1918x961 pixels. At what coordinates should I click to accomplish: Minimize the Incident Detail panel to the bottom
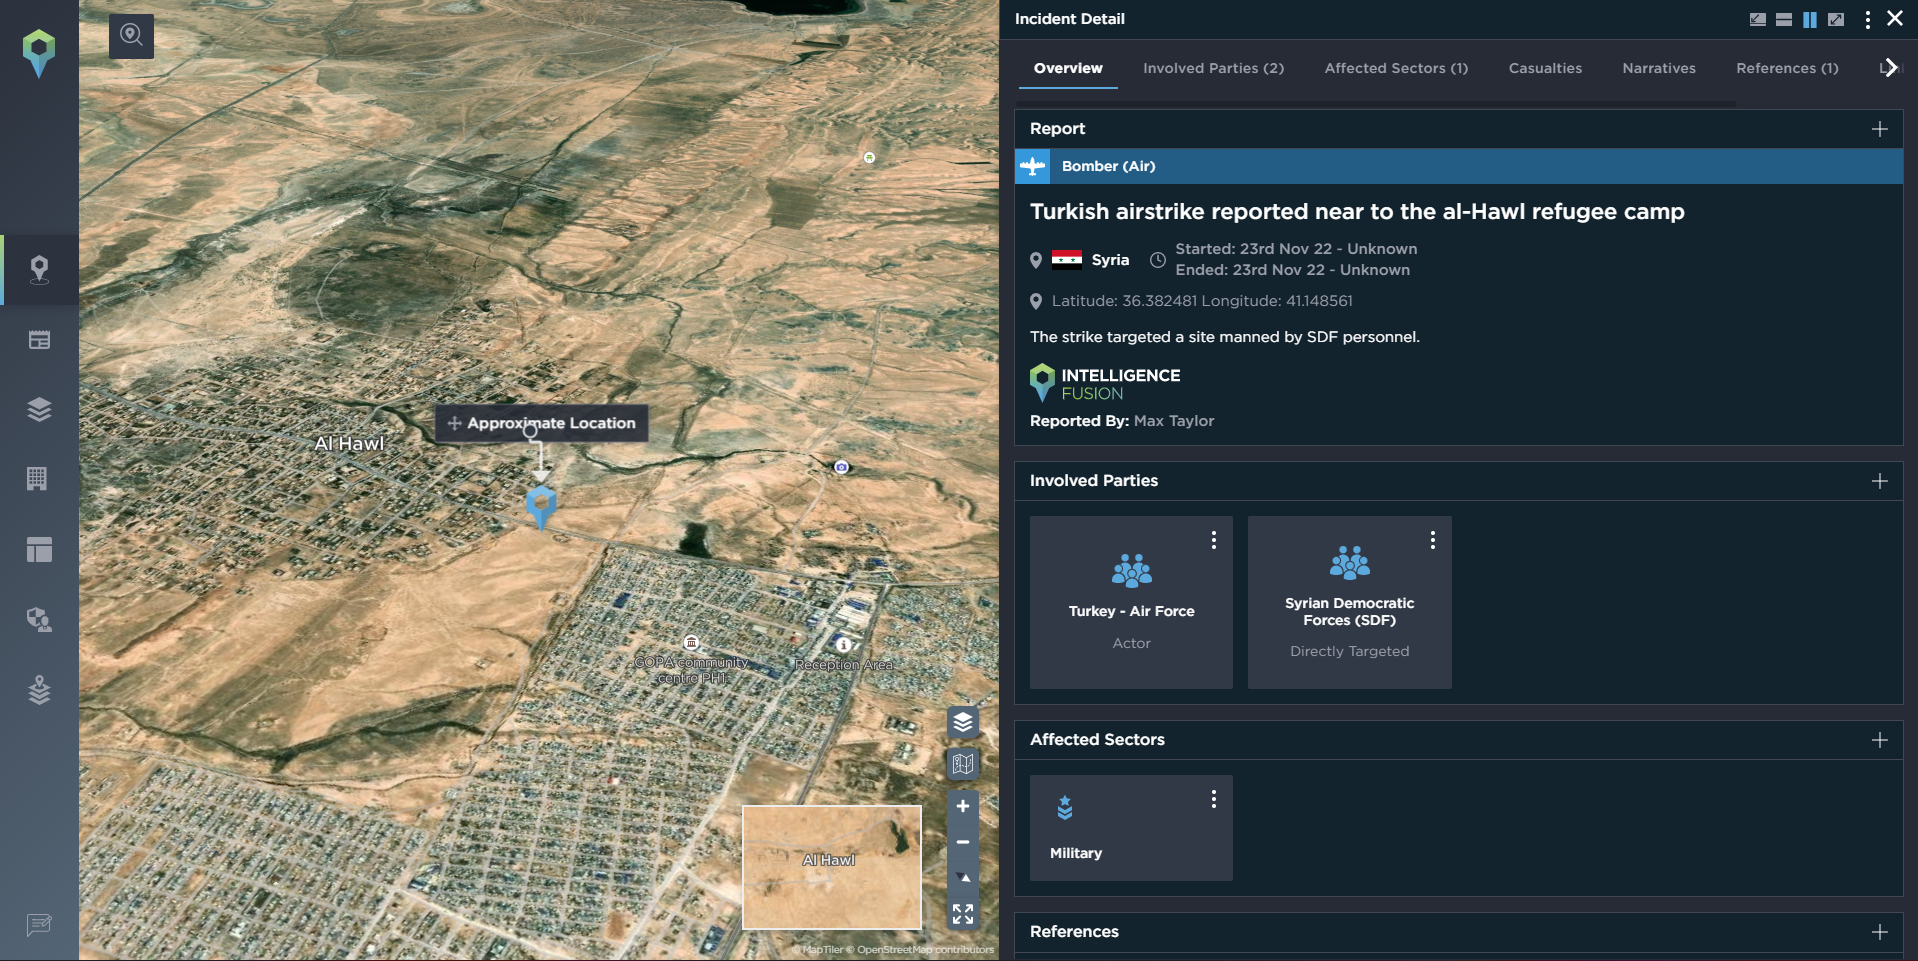(1758, 19)
